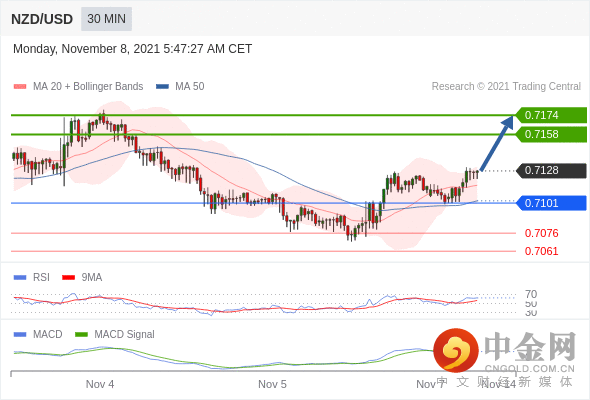The width and height of the screenshot is (590, 400).
Task: Click the 0.7076 support level value
Action: click(x=541, y=233)
